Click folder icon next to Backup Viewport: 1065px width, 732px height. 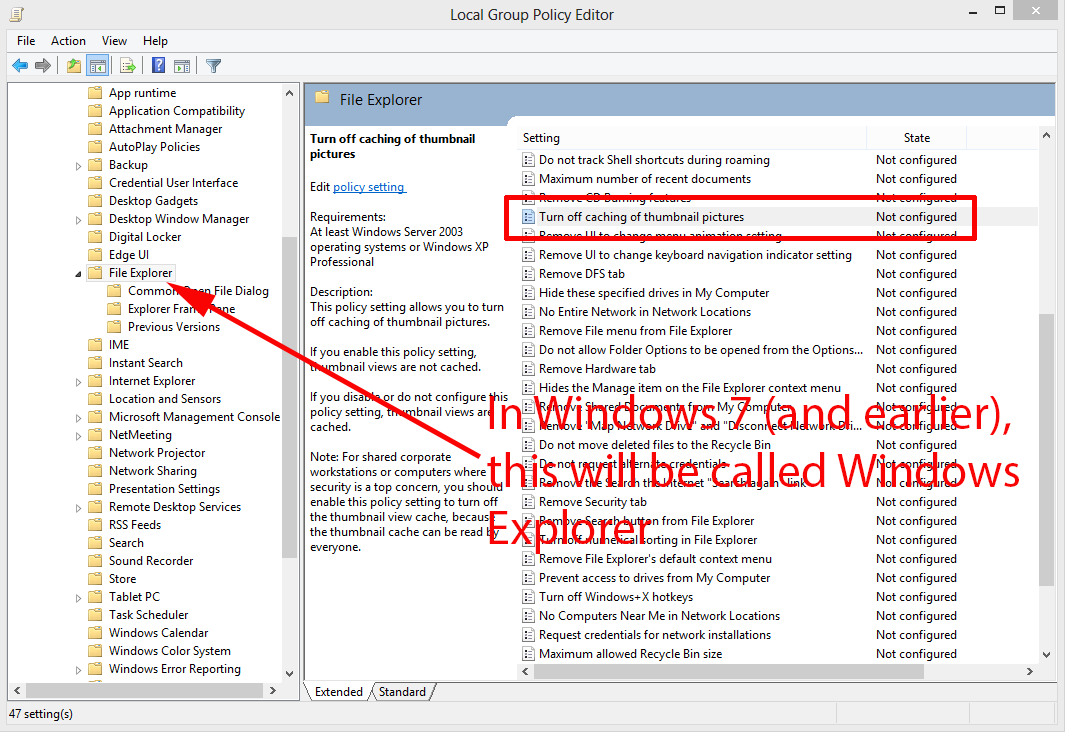click(x=95, y=164)
